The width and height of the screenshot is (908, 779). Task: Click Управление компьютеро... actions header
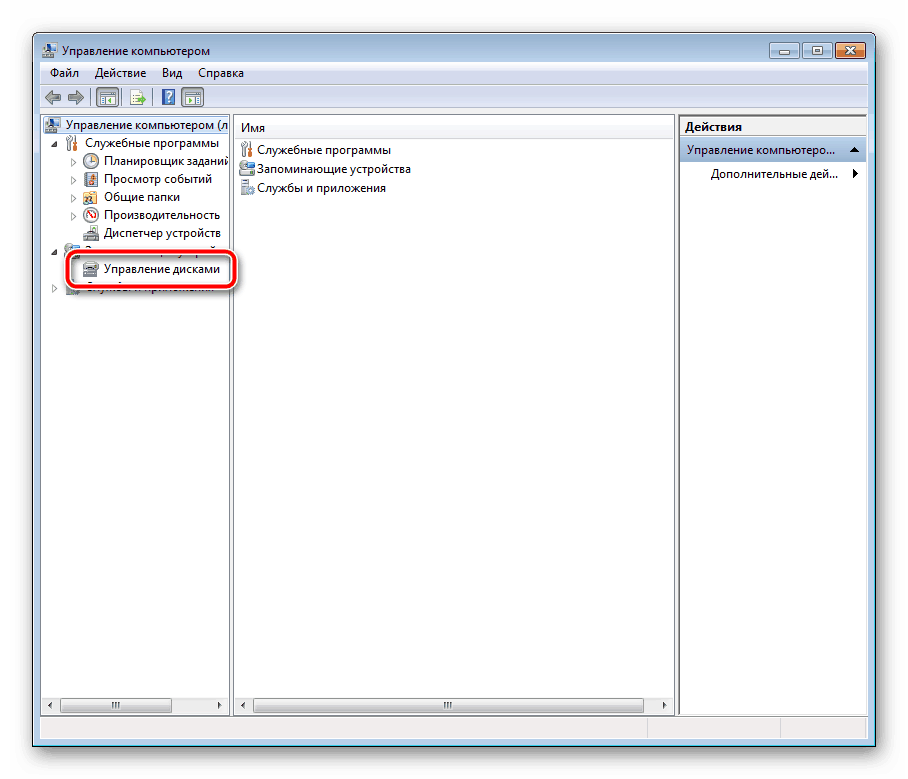coord(772,150)
